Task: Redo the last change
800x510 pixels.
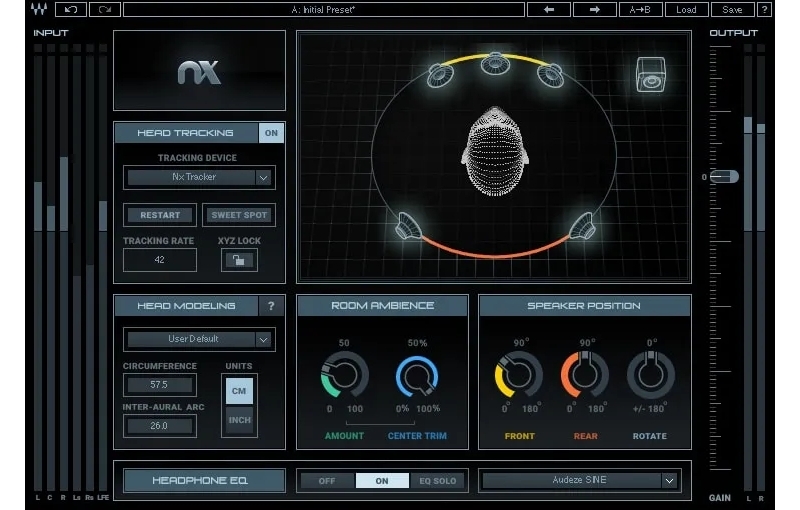Action: point(105,9)
